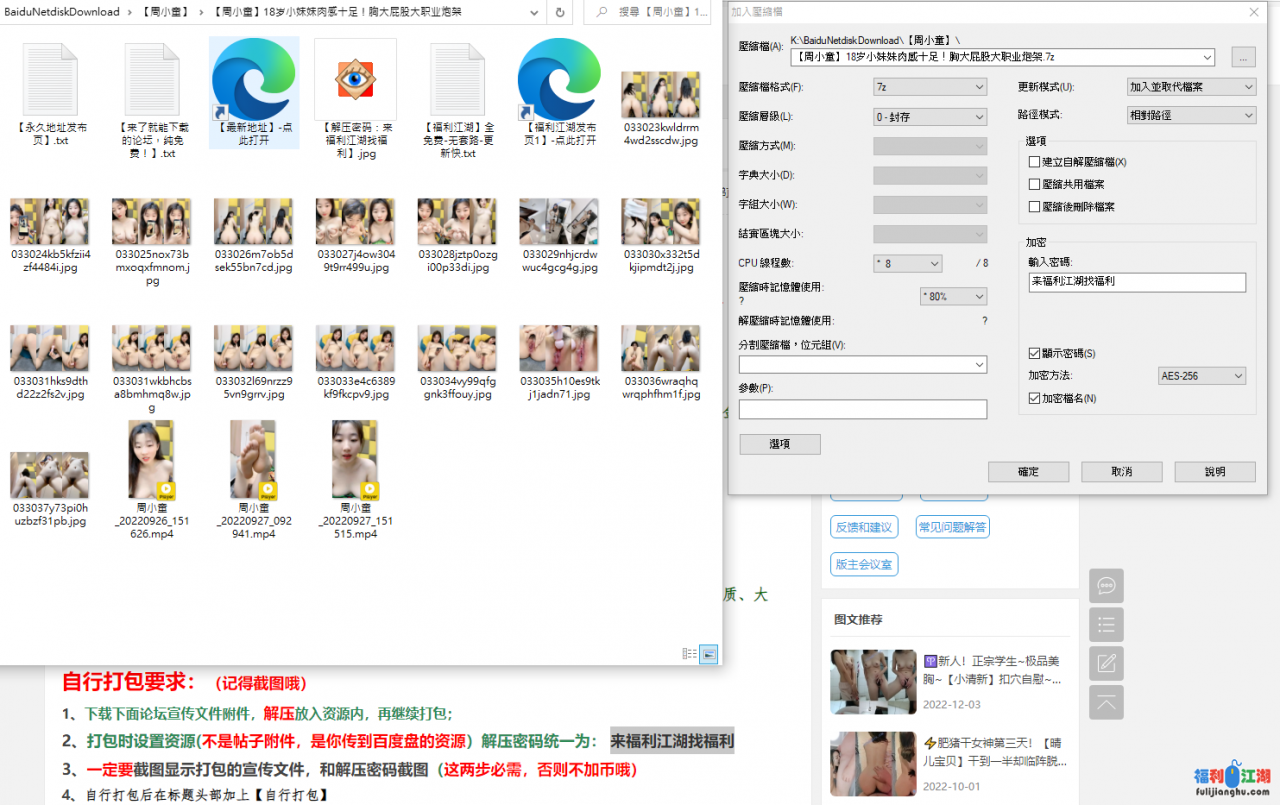Open the 壓縮檔格式 7z dropdown
This screenshot has height=805, width=1280.
pos(929,87)
